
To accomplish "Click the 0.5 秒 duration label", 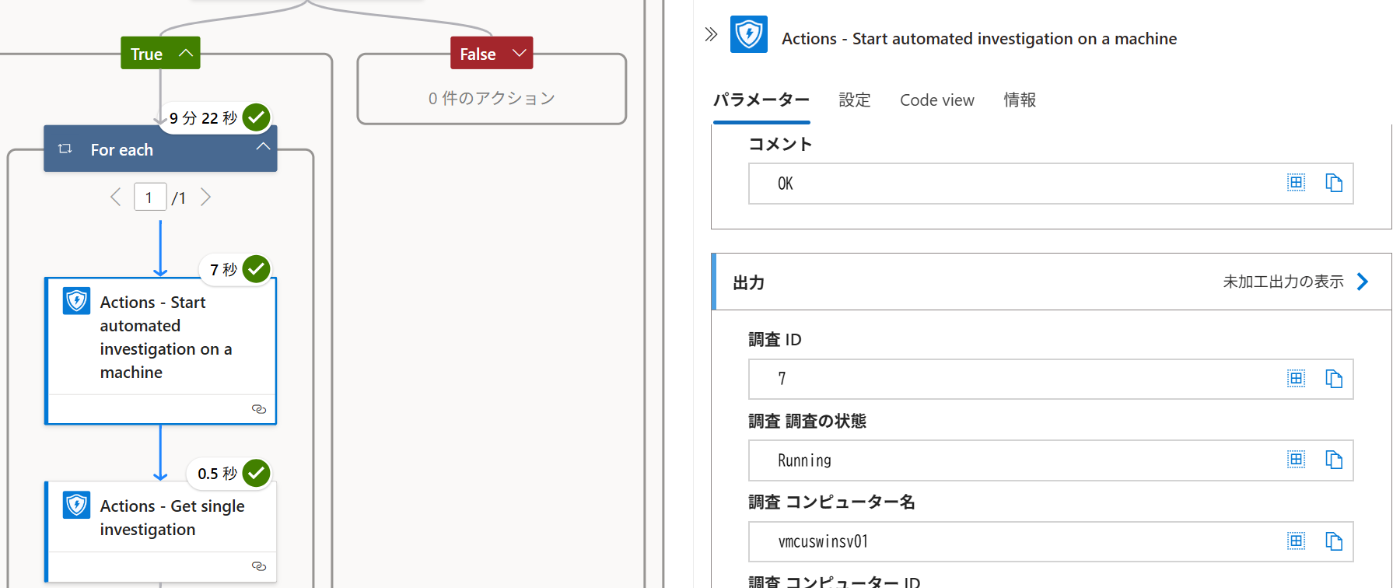I will point(217,473).
